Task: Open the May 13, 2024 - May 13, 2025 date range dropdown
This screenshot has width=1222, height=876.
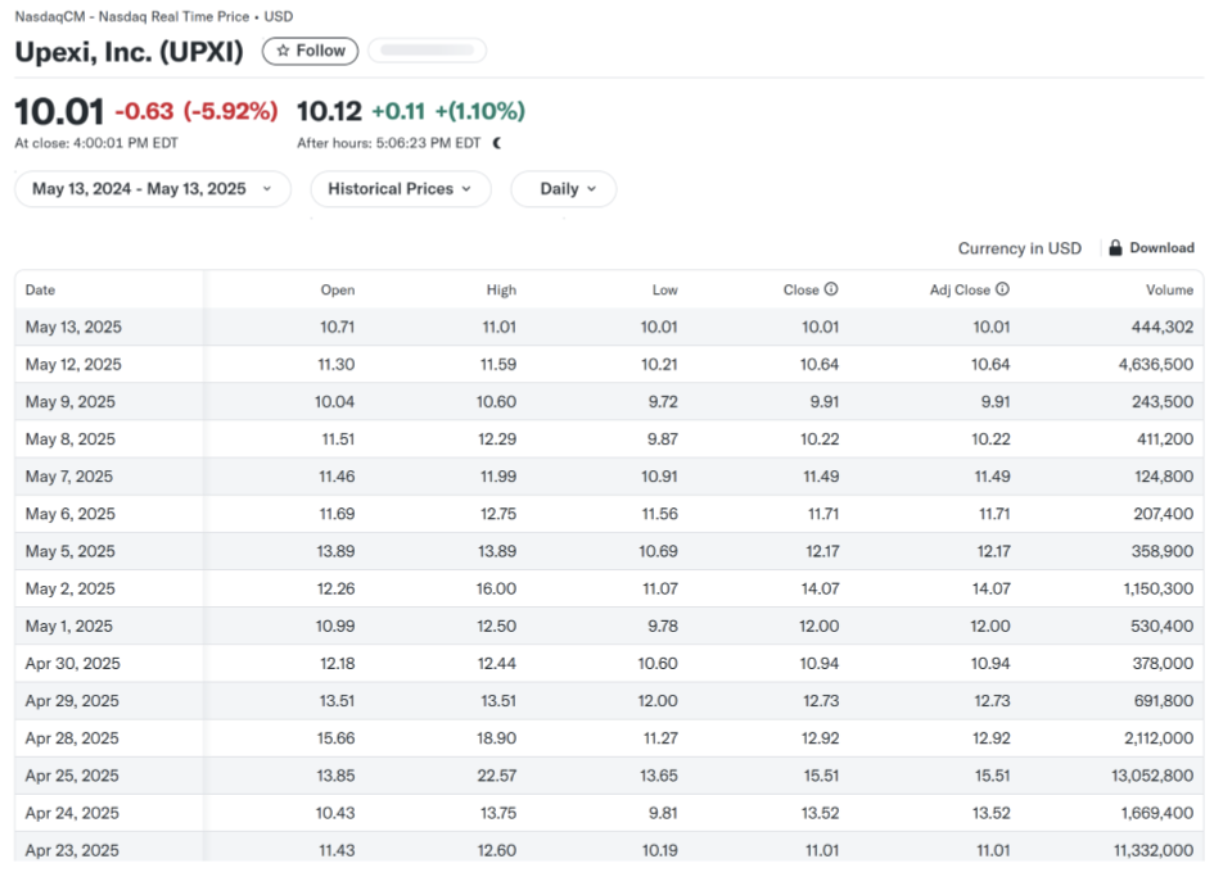Action: click(x=153, y=189)
